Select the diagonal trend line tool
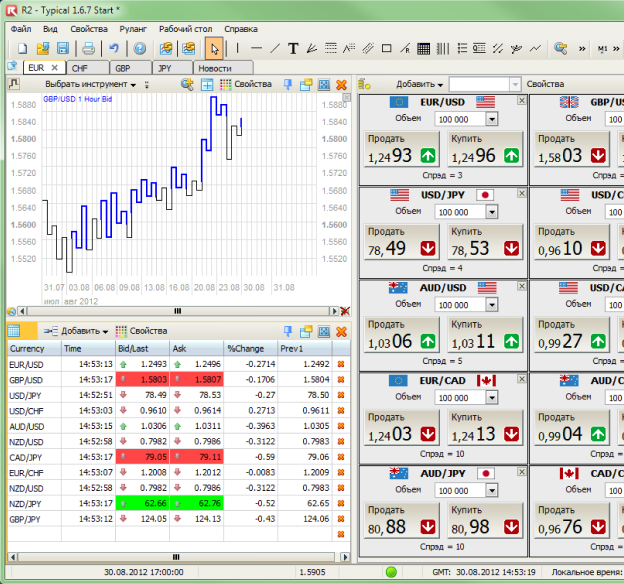This screenshot has width=624, height=584. click(x=275, y=49)
